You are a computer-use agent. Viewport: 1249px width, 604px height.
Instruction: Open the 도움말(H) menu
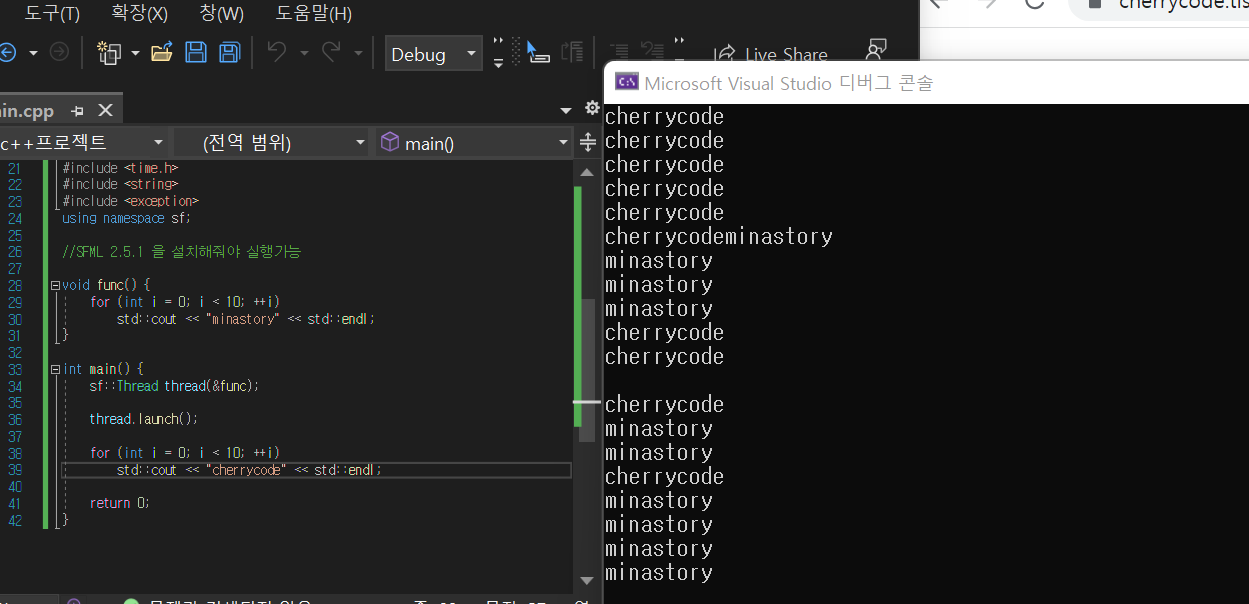coord(313,14)
